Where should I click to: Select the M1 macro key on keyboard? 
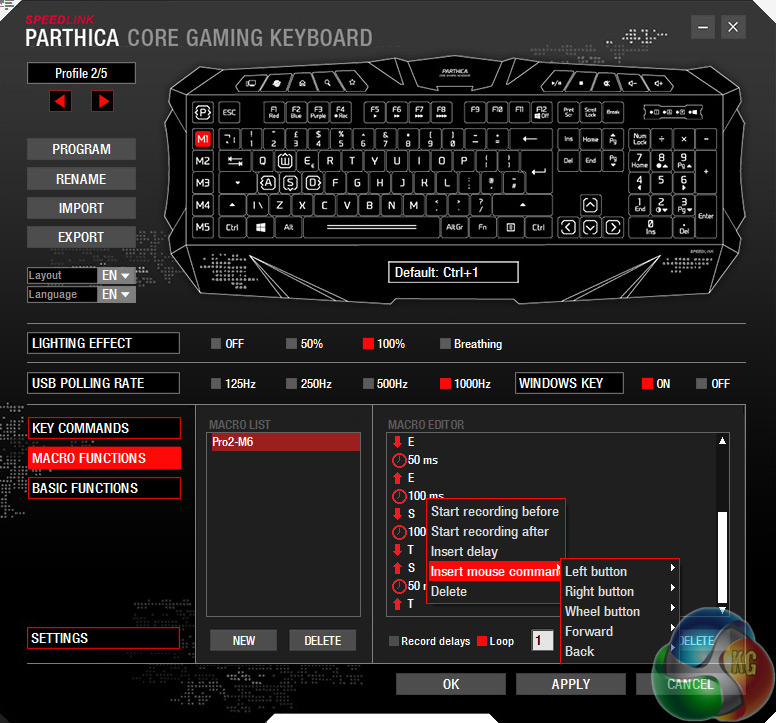click(203, 139)
